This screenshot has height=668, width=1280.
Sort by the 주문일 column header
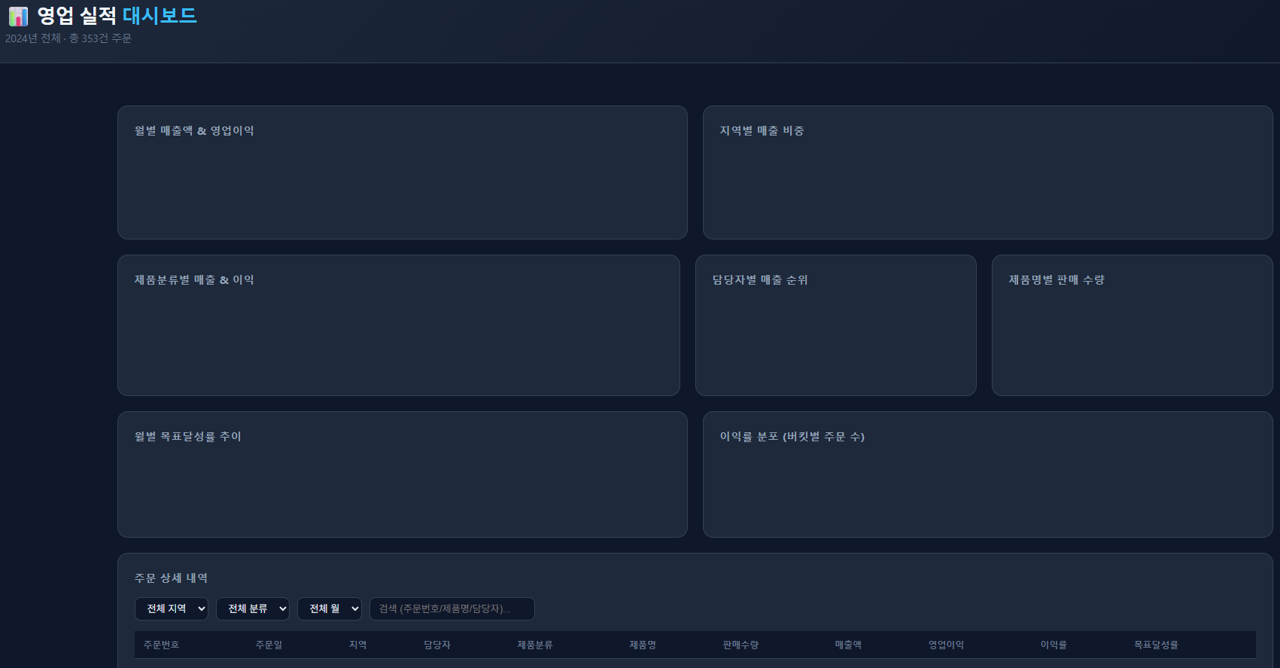[x=269, y=645]
